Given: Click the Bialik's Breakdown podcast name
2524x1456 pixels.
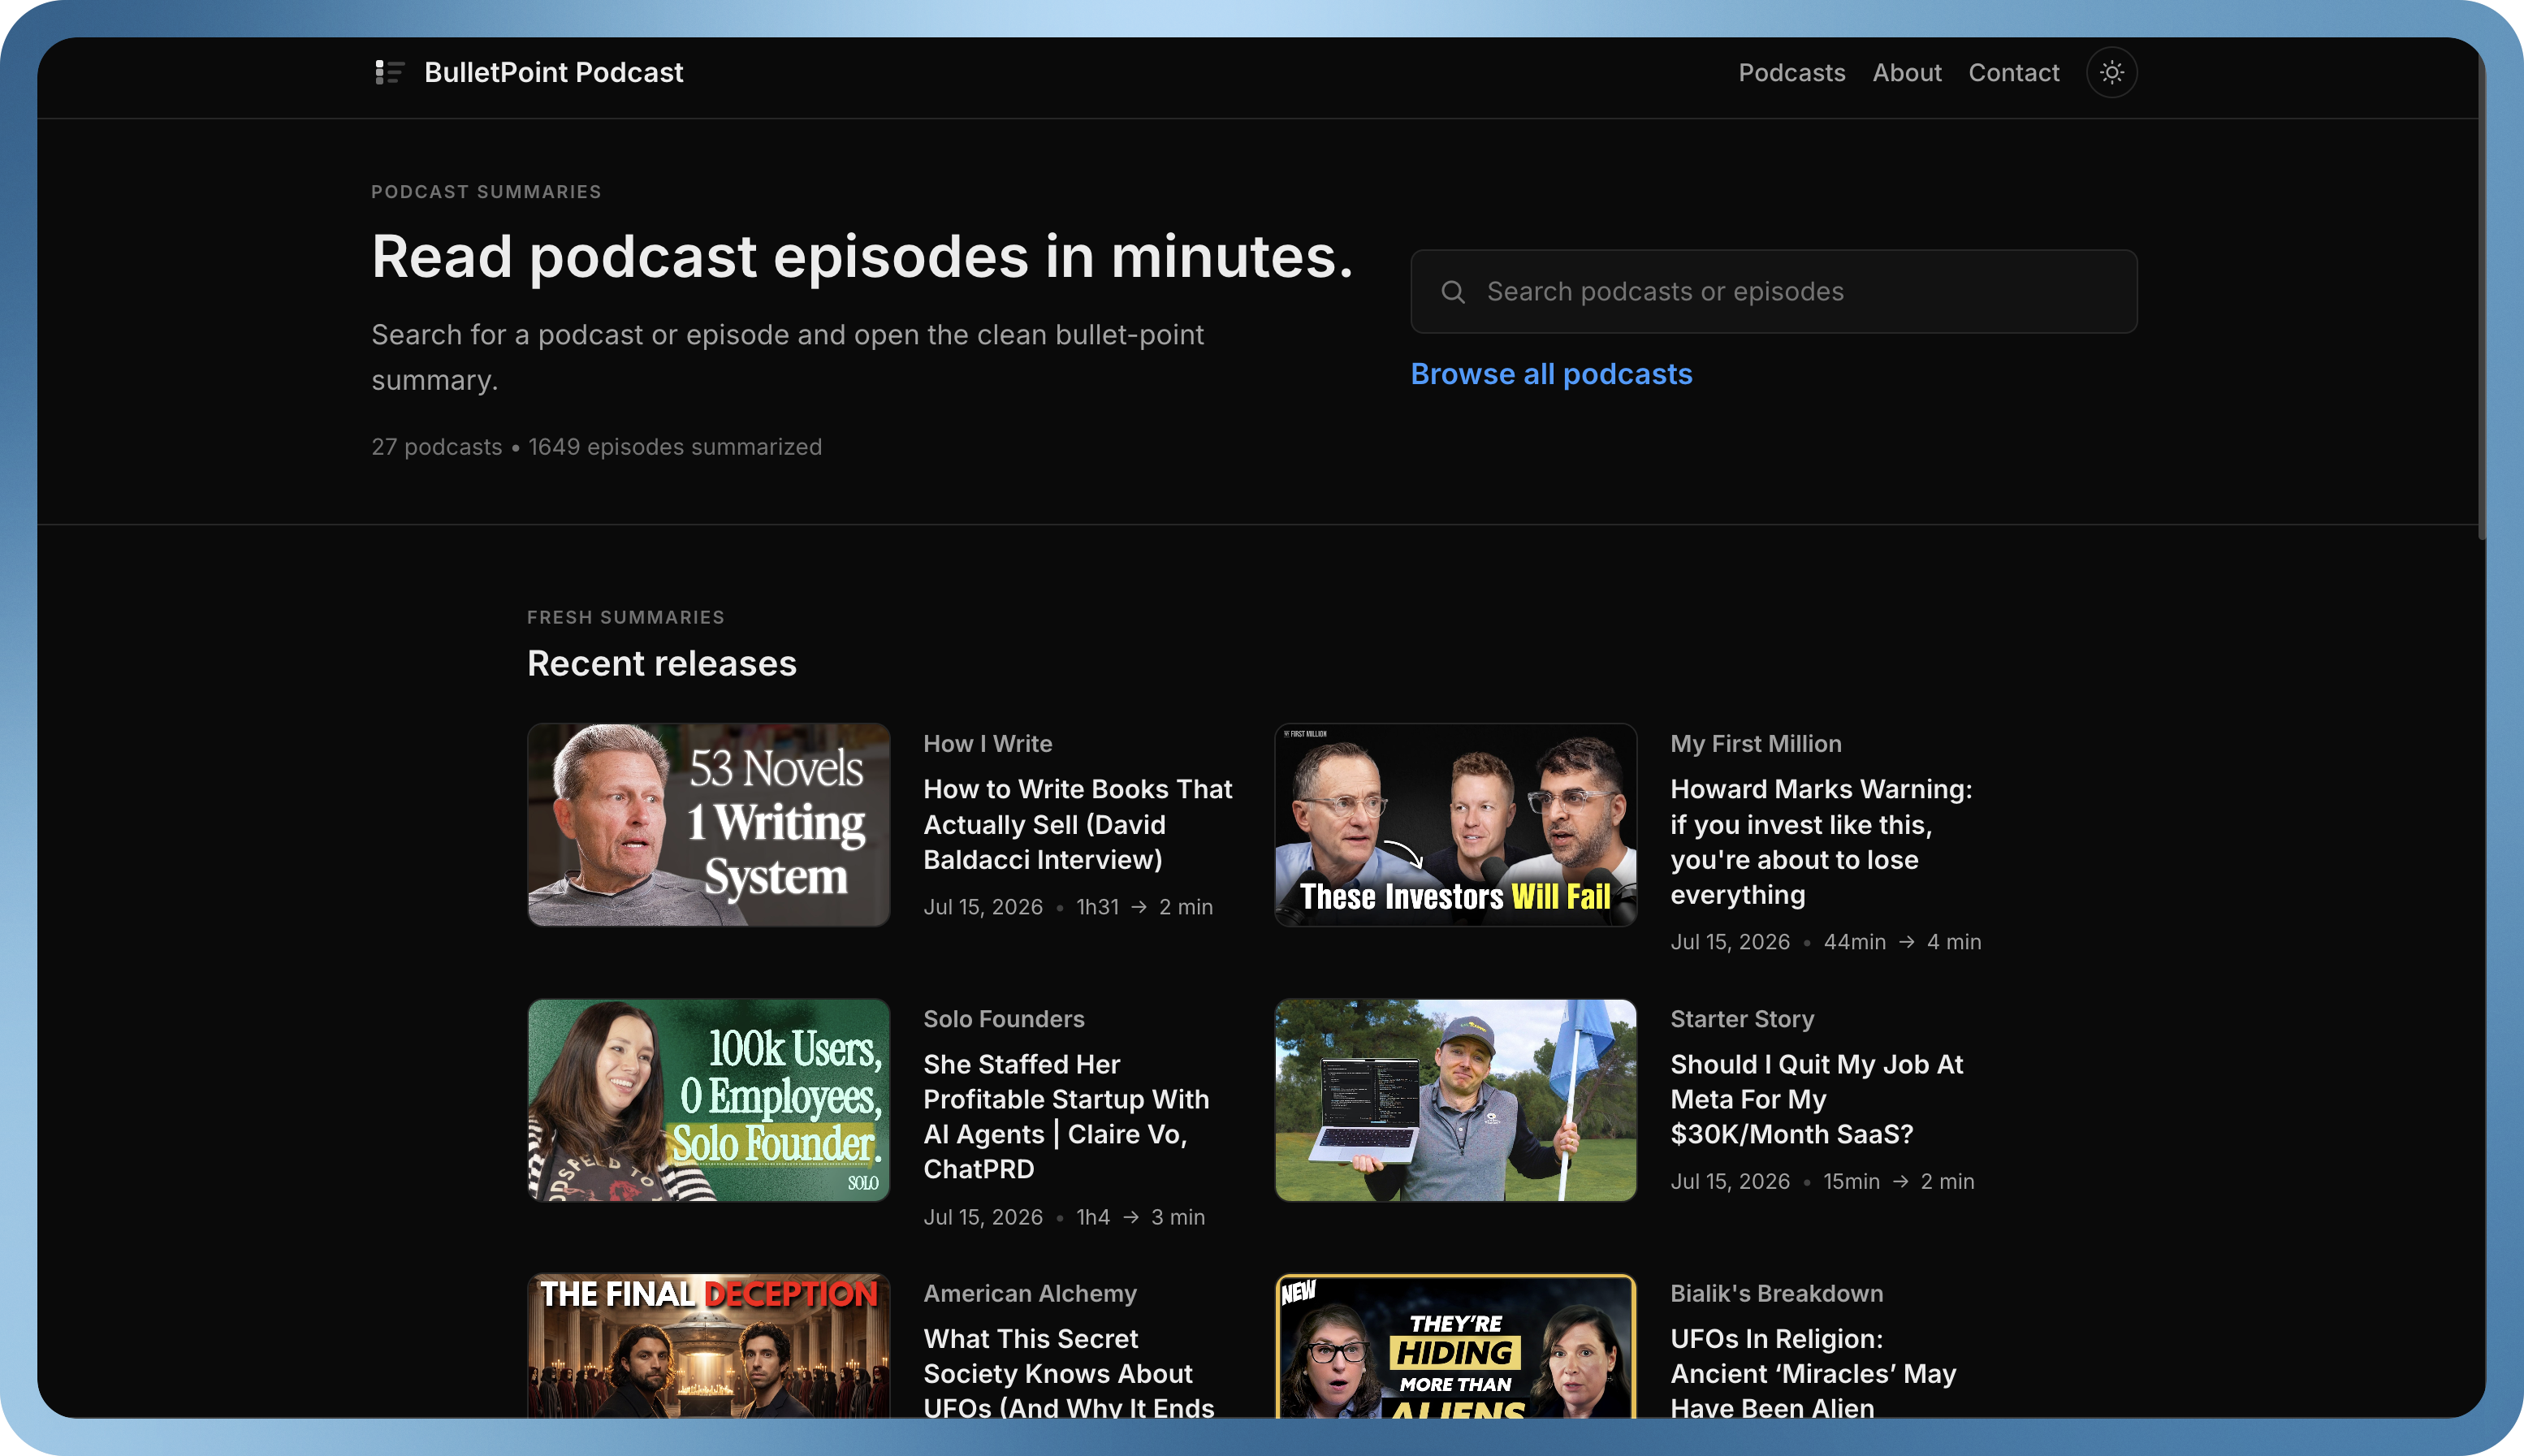Looking at the screenshot, I should [1776, 1294].
